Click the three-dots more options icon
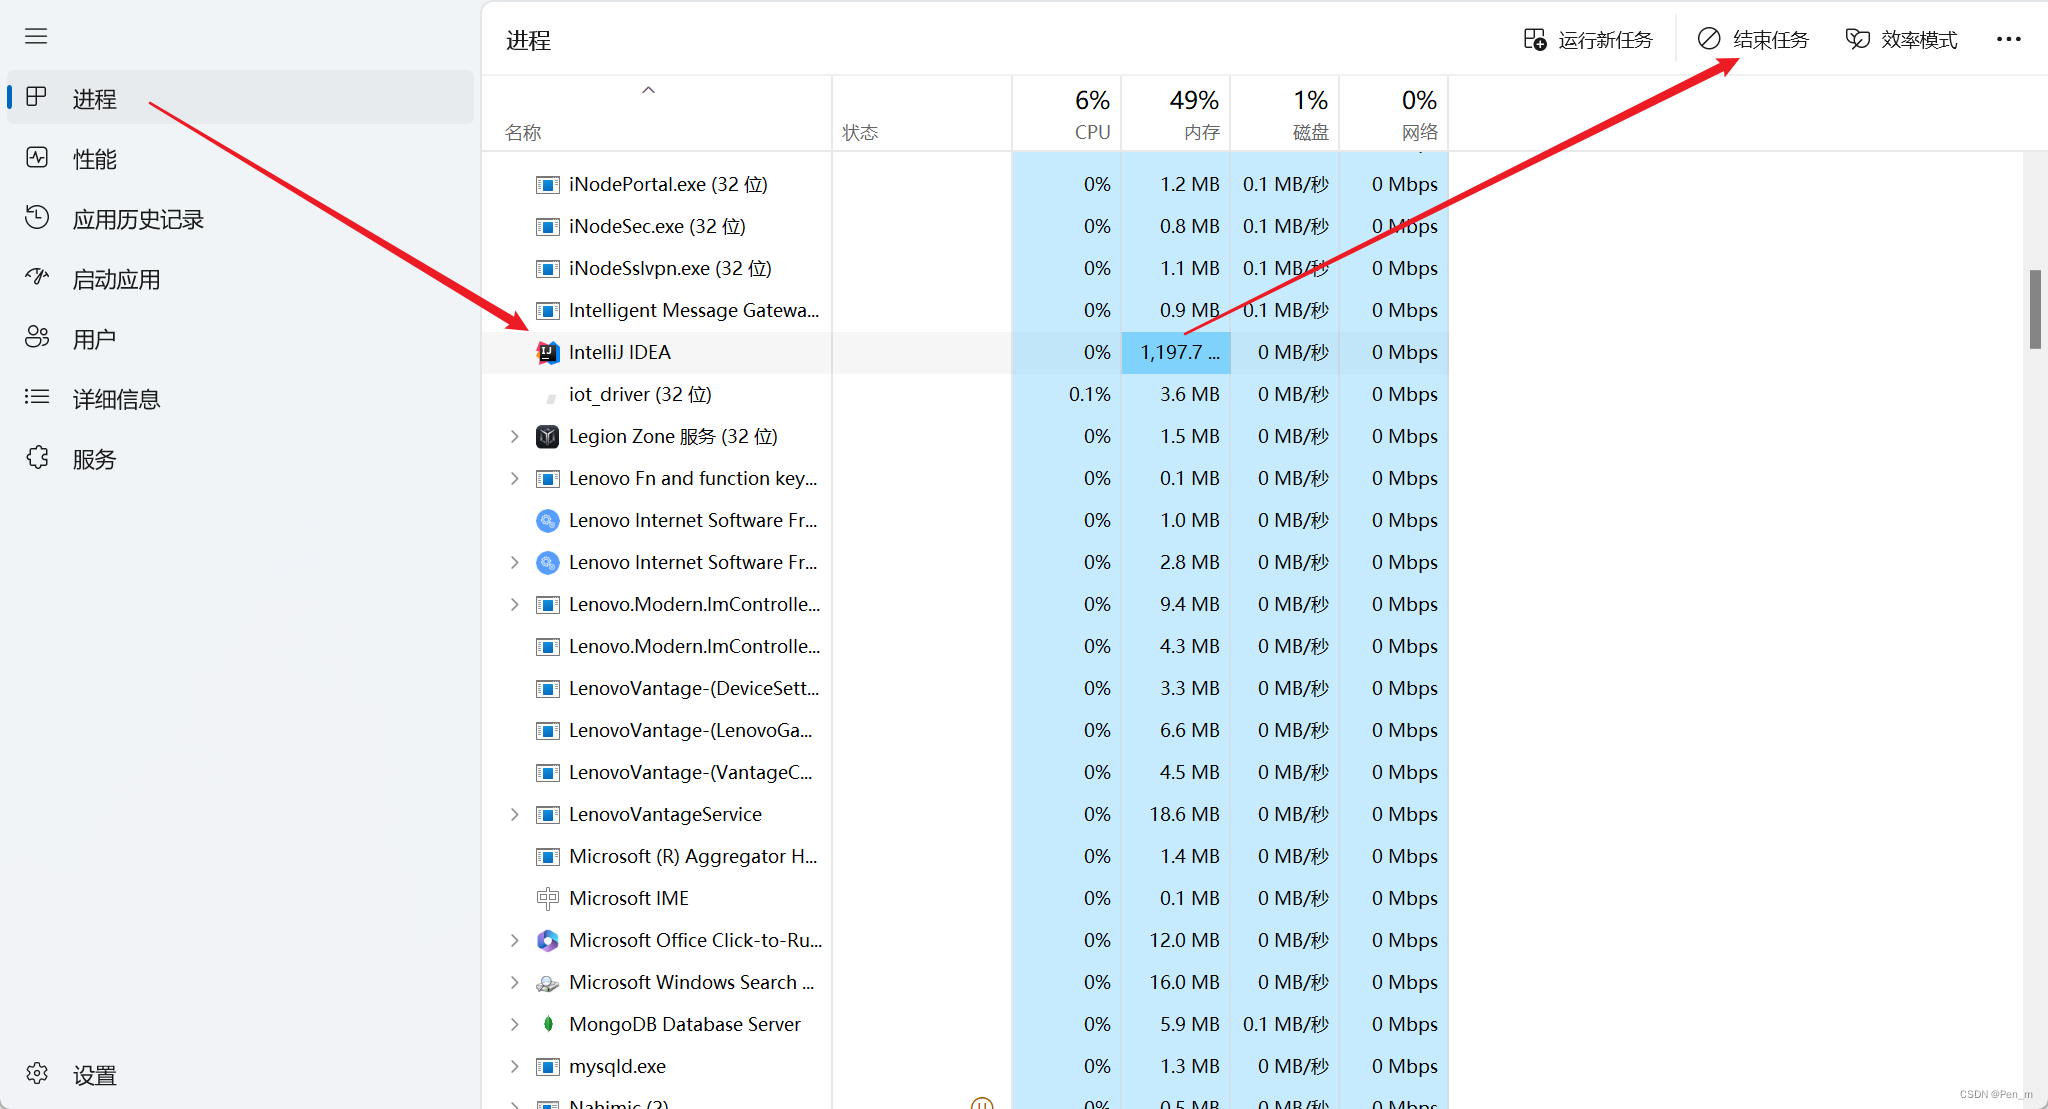 [x=2008, y=40]
